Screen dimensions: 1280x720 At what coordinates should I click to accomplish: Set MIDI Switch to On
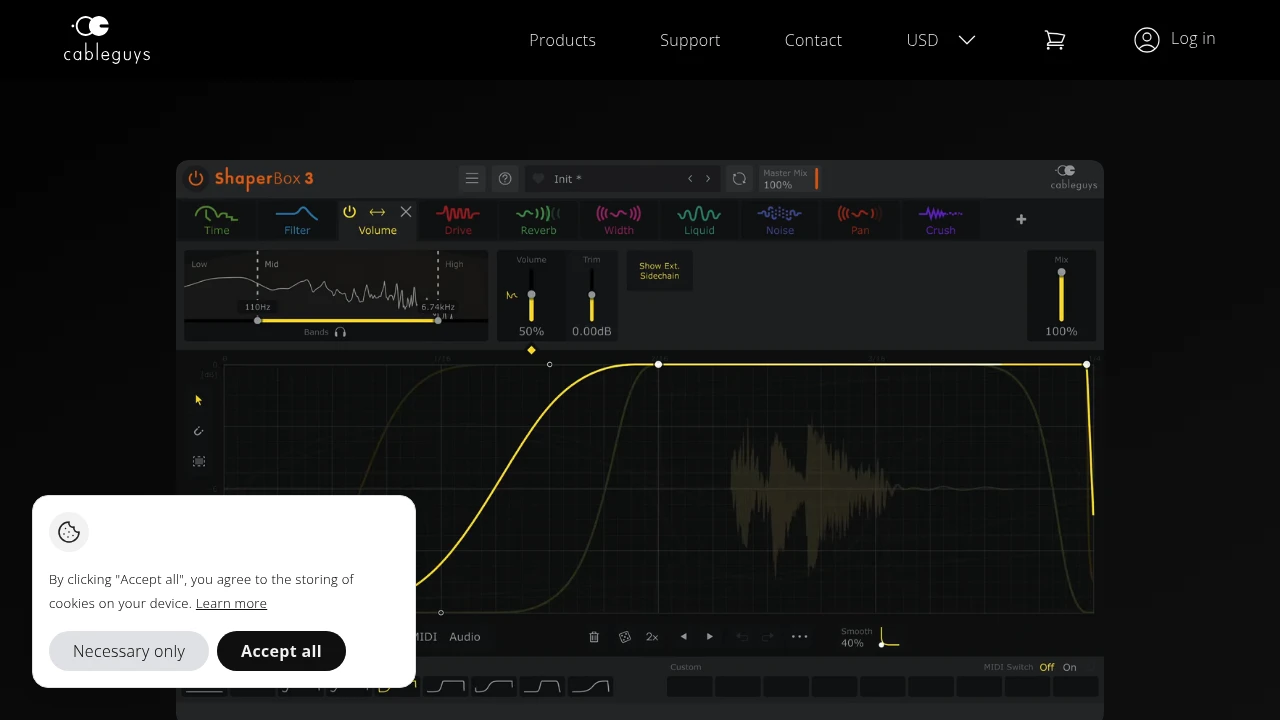1070,667
